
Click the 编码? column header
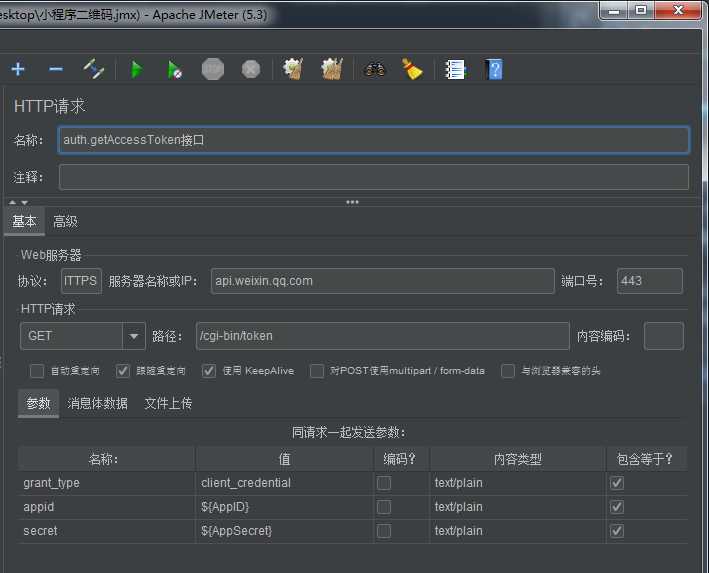coord(402,459)
